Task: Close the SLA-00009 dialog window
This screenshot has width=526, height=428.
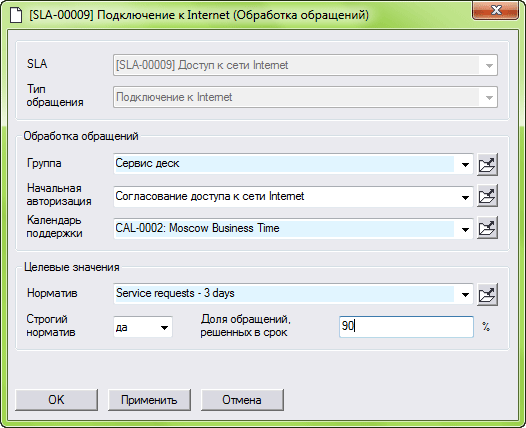Action: (495, 10)
